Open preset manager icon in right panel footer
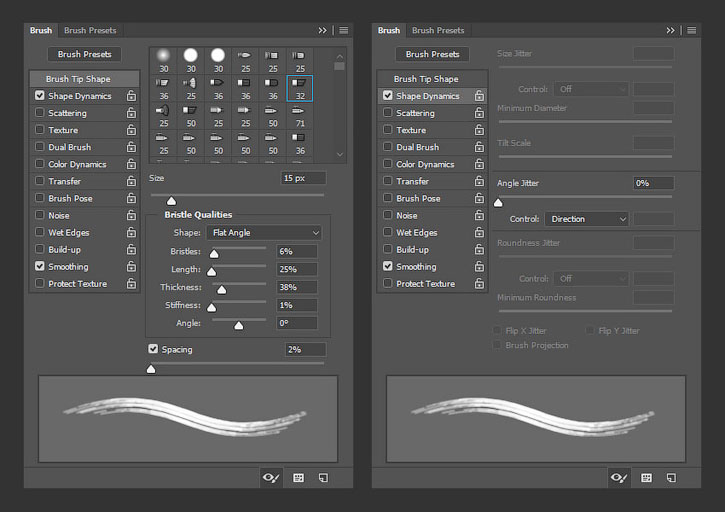The height and width of the screenshot is (512, 725). 646,478
